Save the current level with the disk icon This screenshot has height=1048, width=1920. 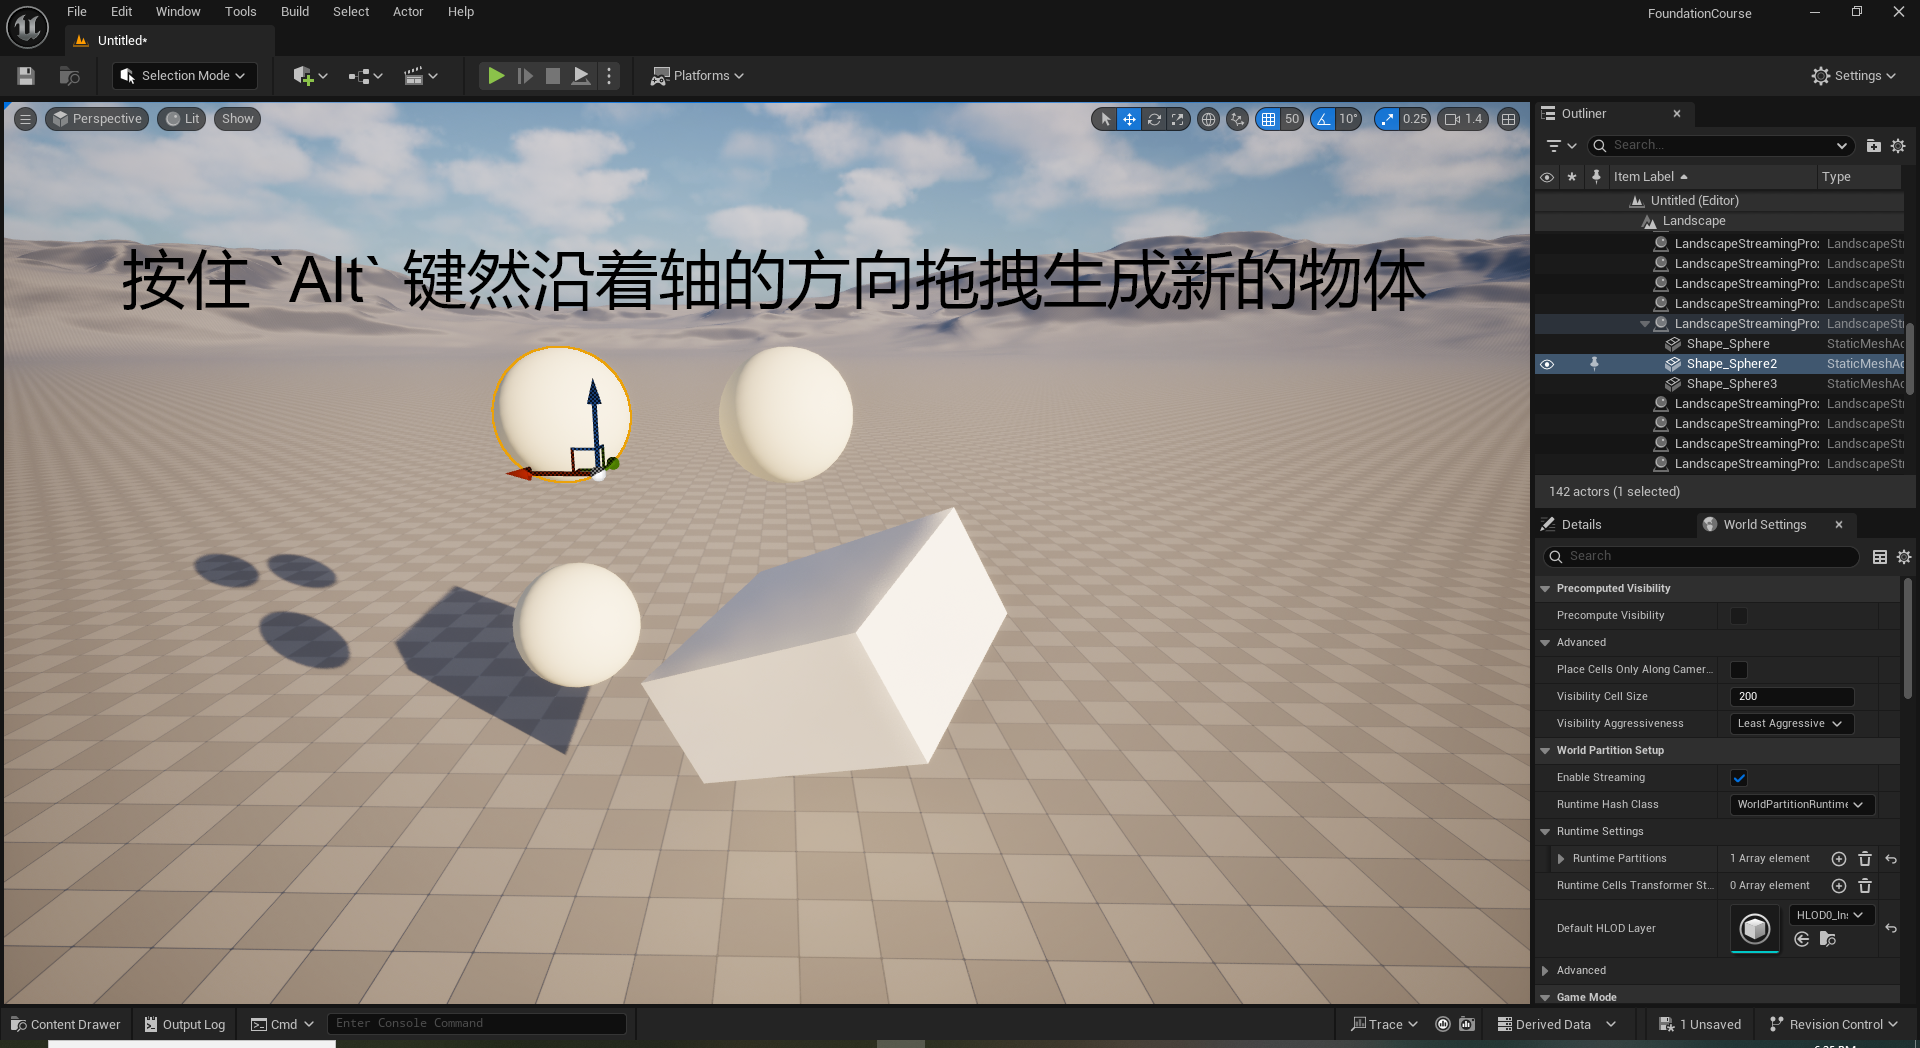(26, 76)
